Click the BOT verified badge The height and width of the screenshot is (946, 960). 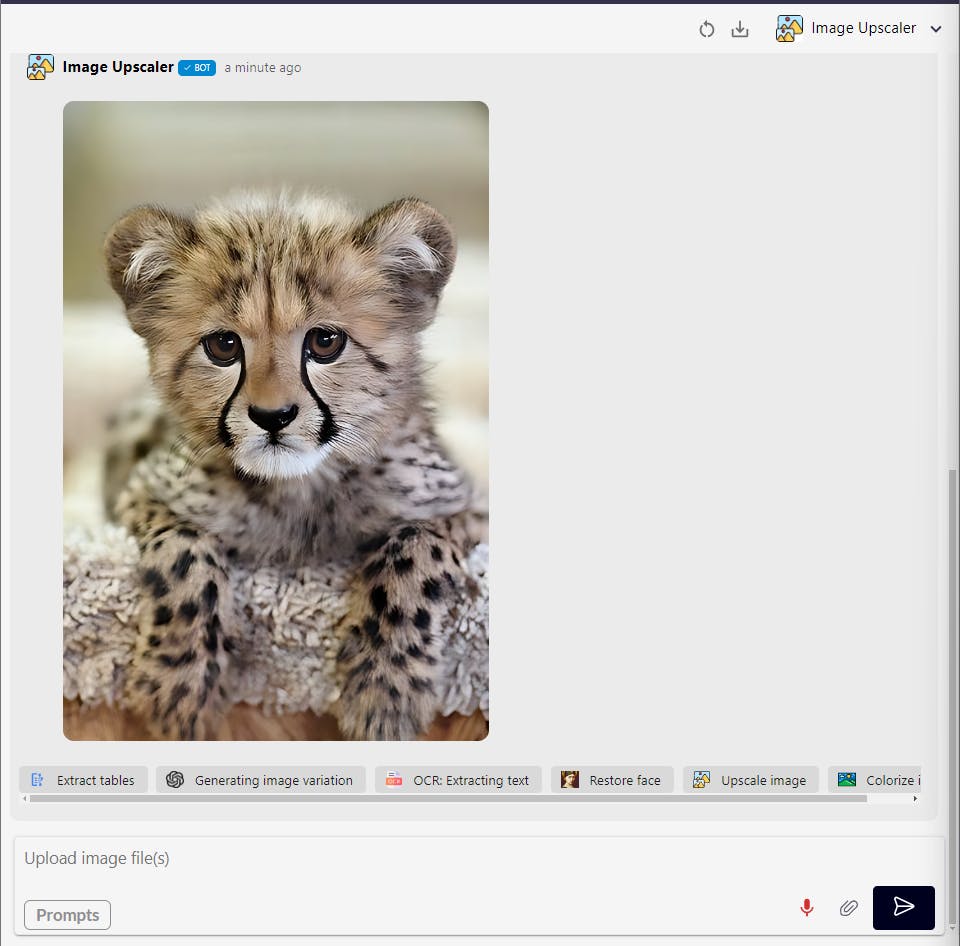click(x=197, y=68)
